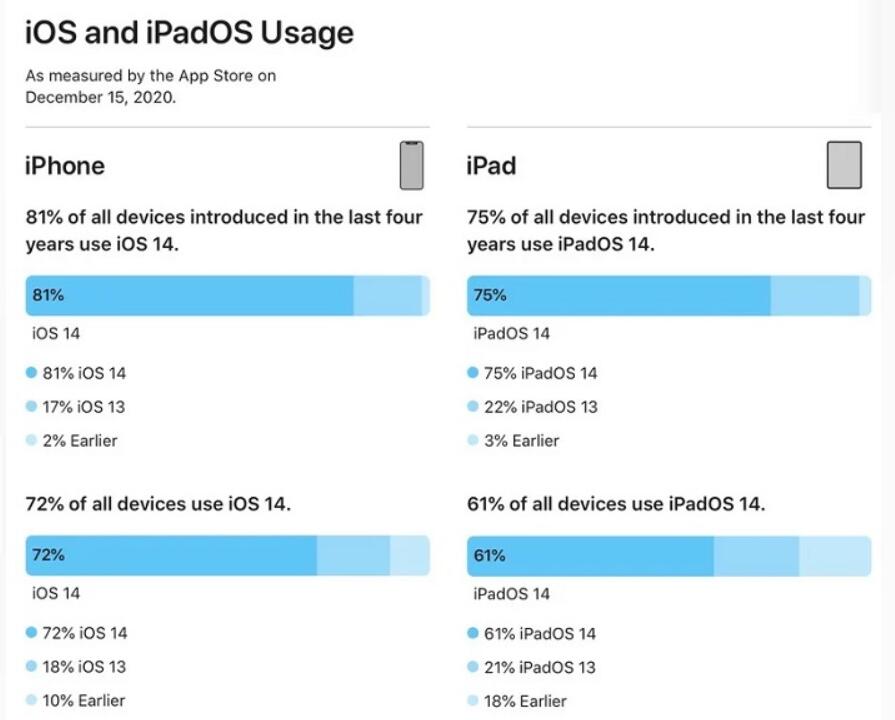Click the 81% iOS 14 legend dot

point(31,373)
